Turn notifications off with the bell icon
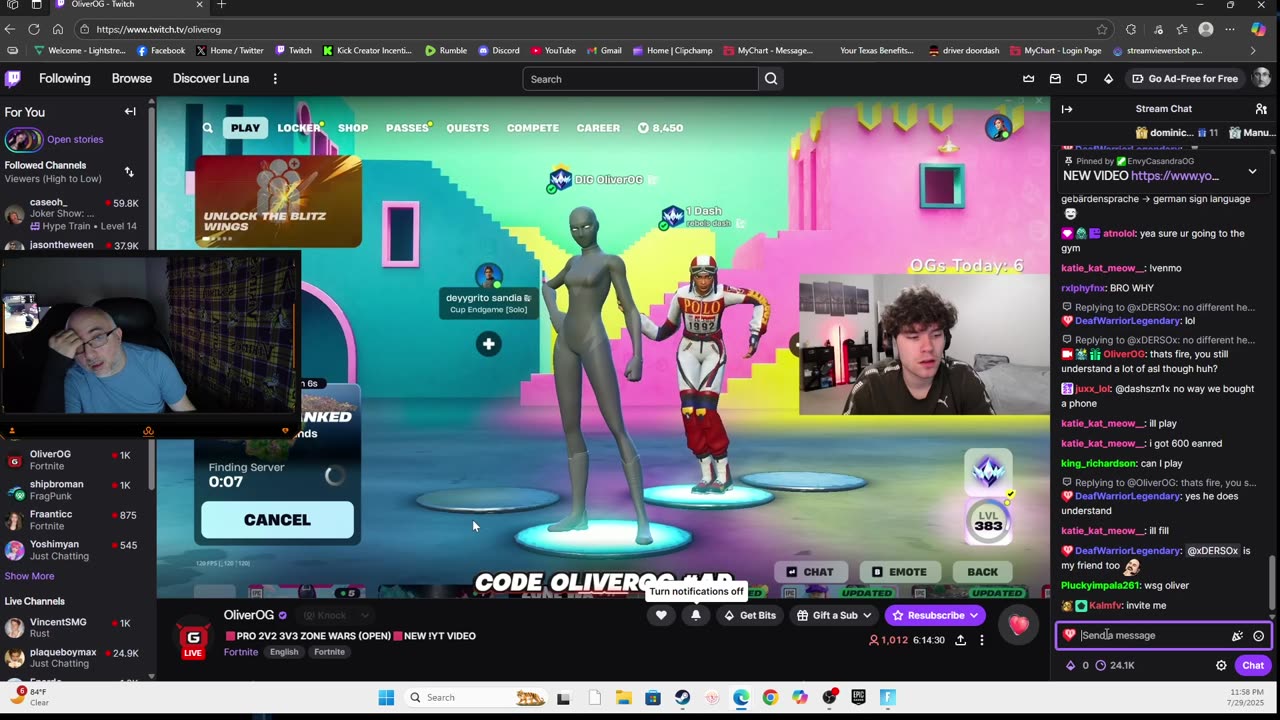 pyautogui.click(x=696, y=615)
